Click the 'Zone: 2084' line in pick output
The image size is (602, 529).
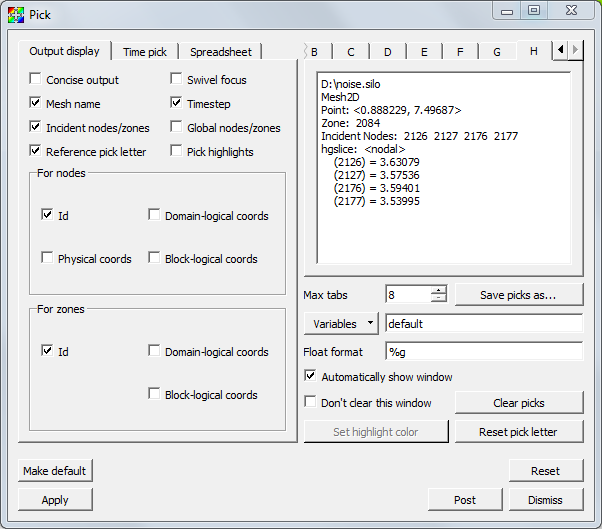(351, 123)
